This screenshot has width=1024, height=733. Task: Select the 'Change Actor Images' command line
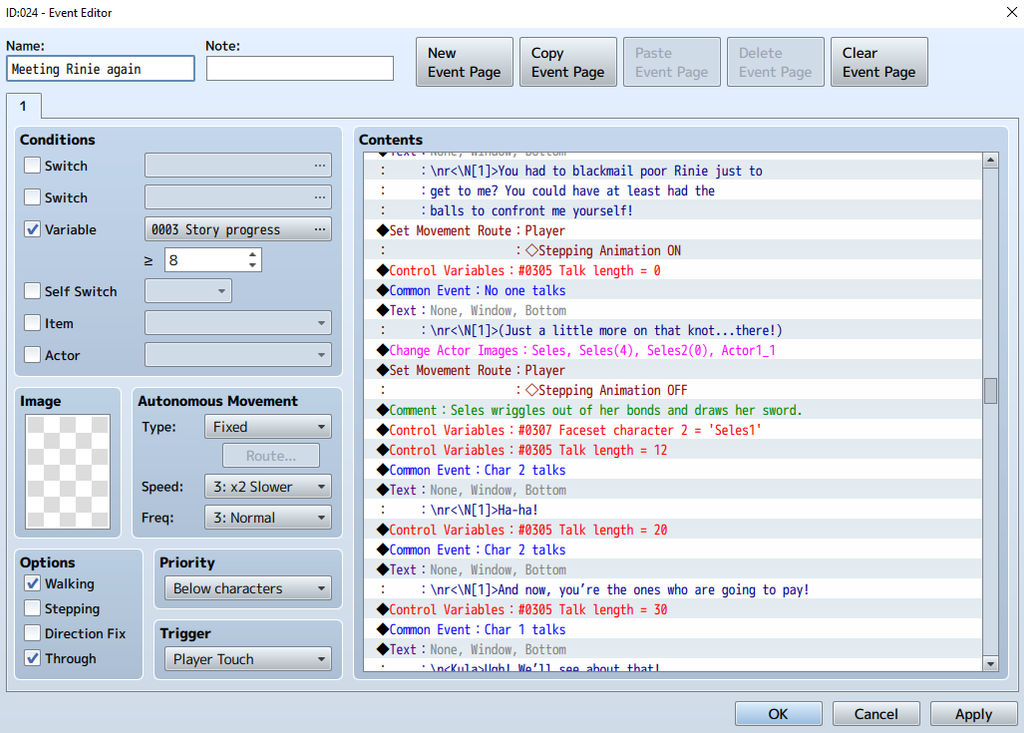click(x=673, y=350)
